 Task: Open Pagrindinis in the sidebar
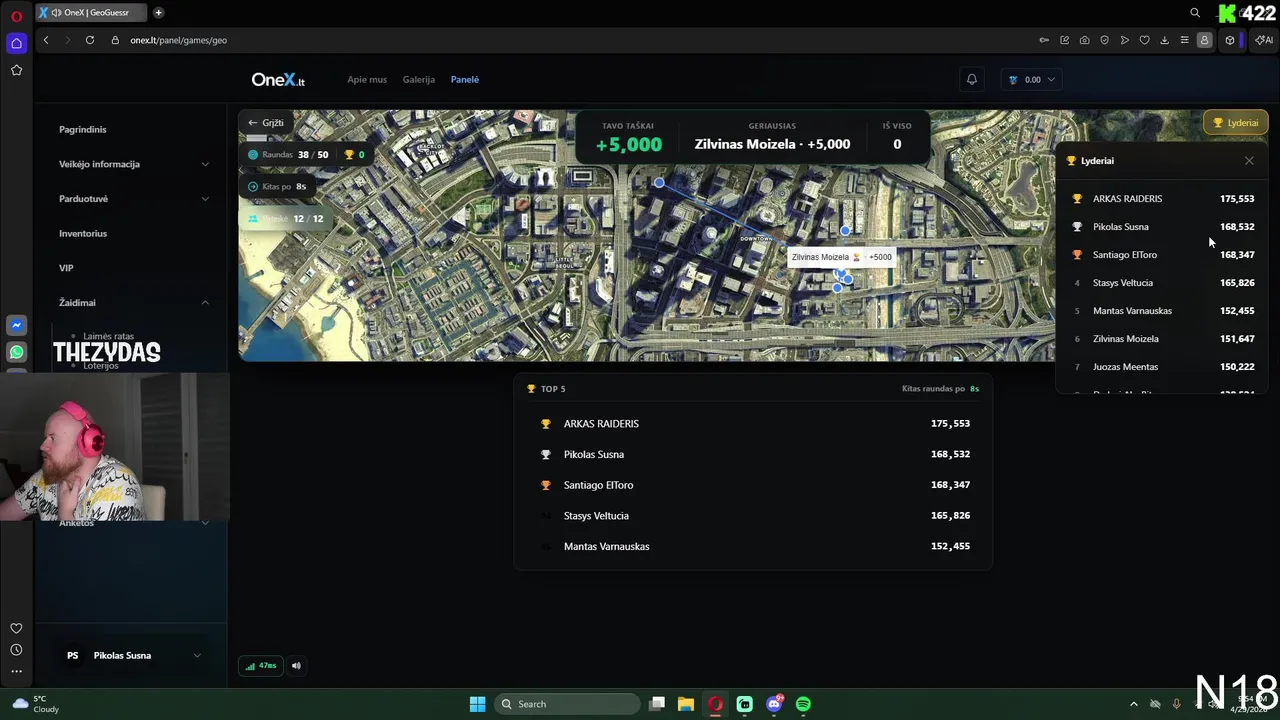[x=83, y=129]
